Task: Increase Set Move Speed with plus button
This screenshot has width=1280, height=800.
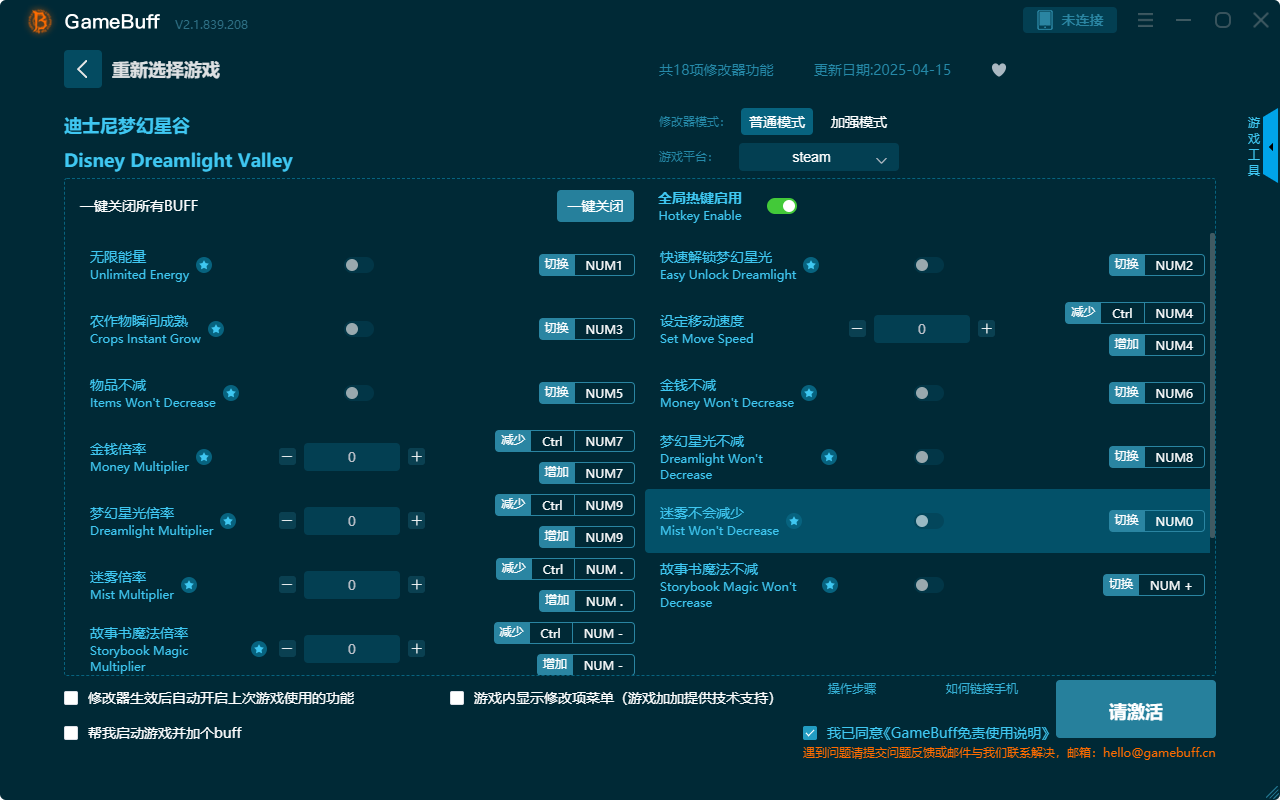Action: [987, 329]
